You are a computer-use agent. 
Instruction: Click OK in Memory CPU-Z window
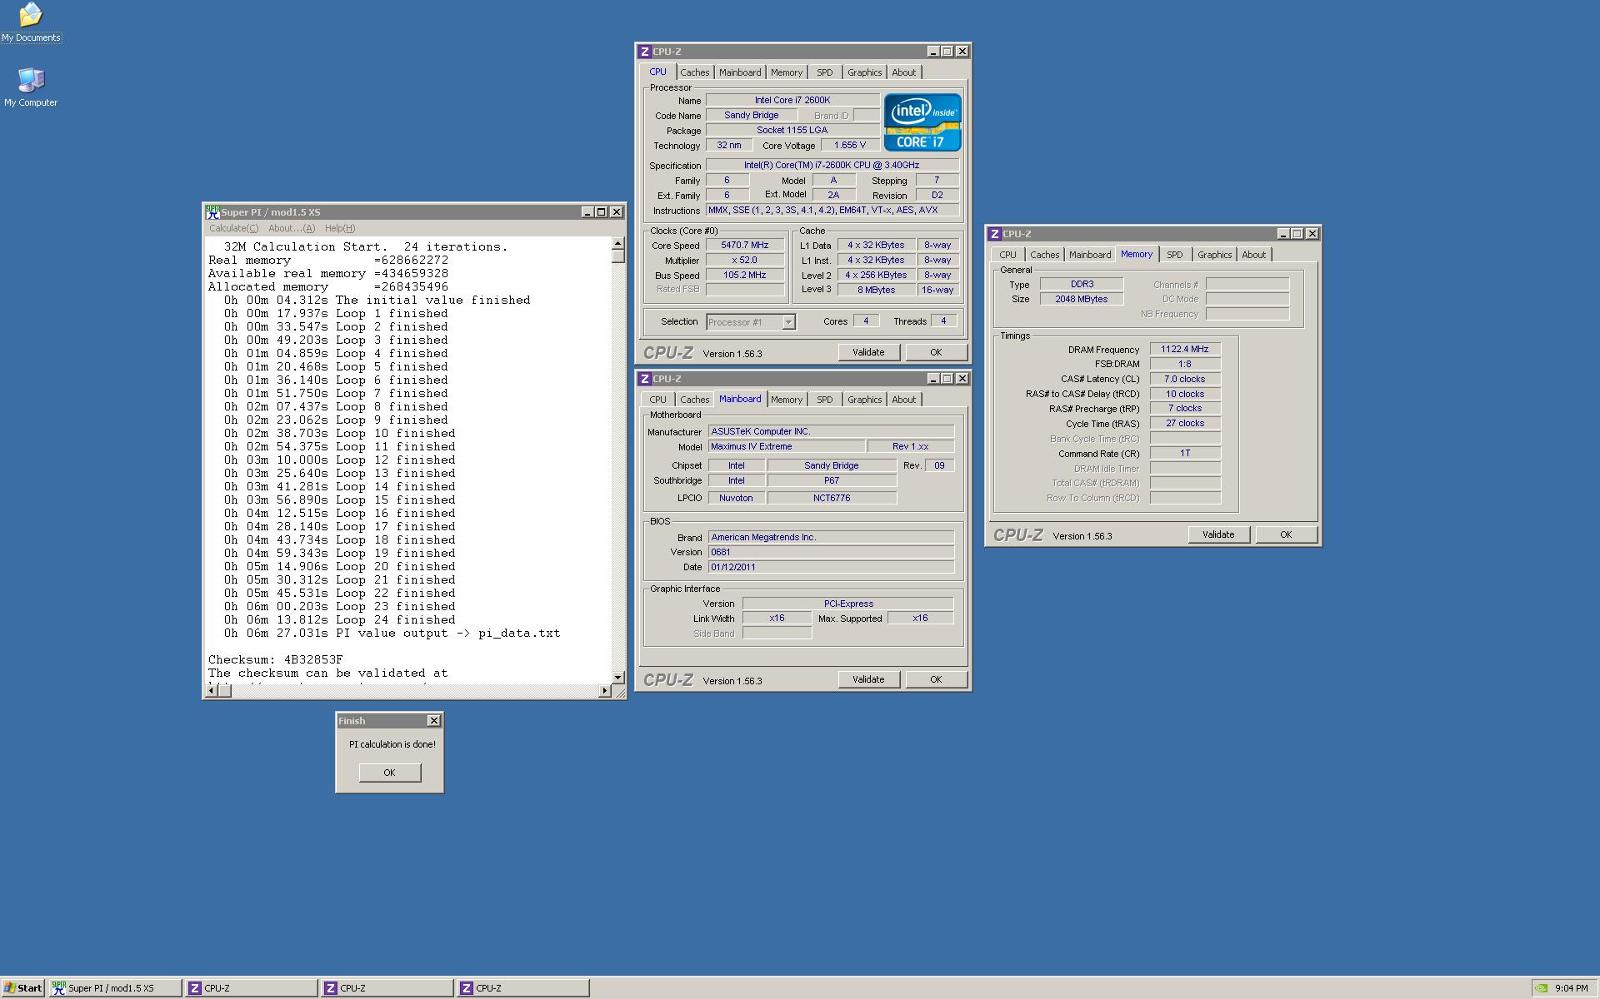[x=1286, y=534]
